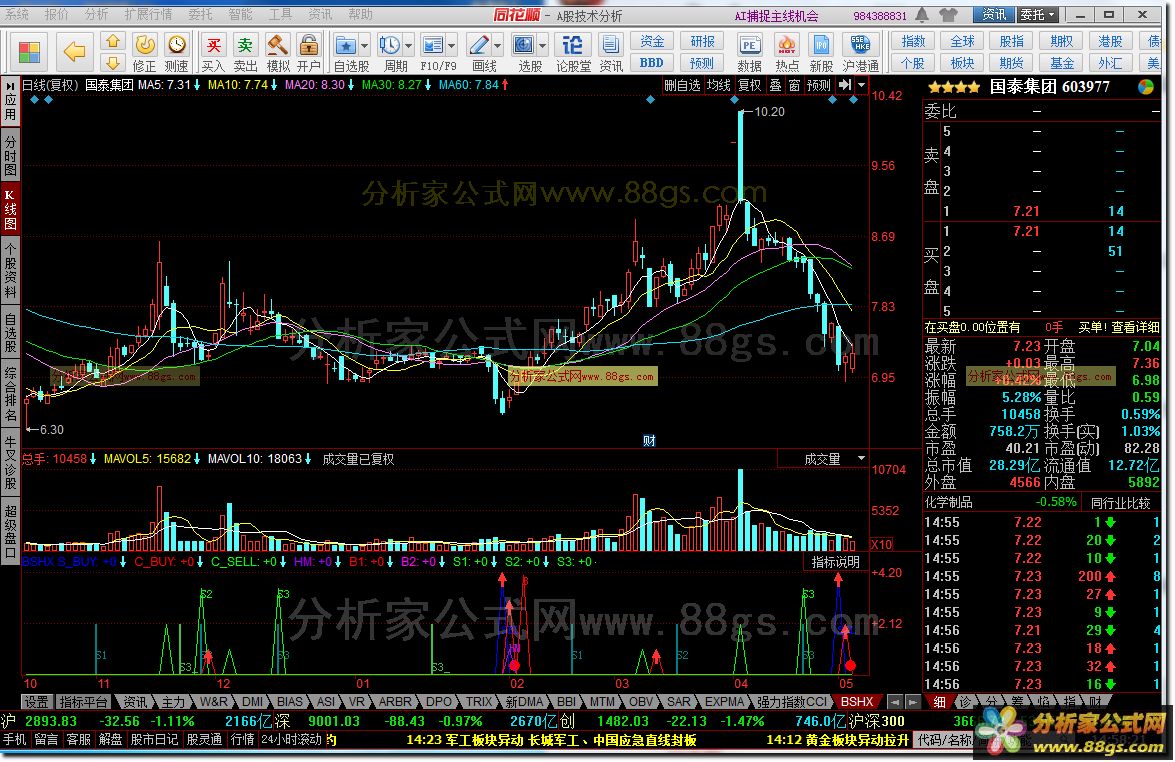Click the down arrow page navigation icon

tap(112, 63)
